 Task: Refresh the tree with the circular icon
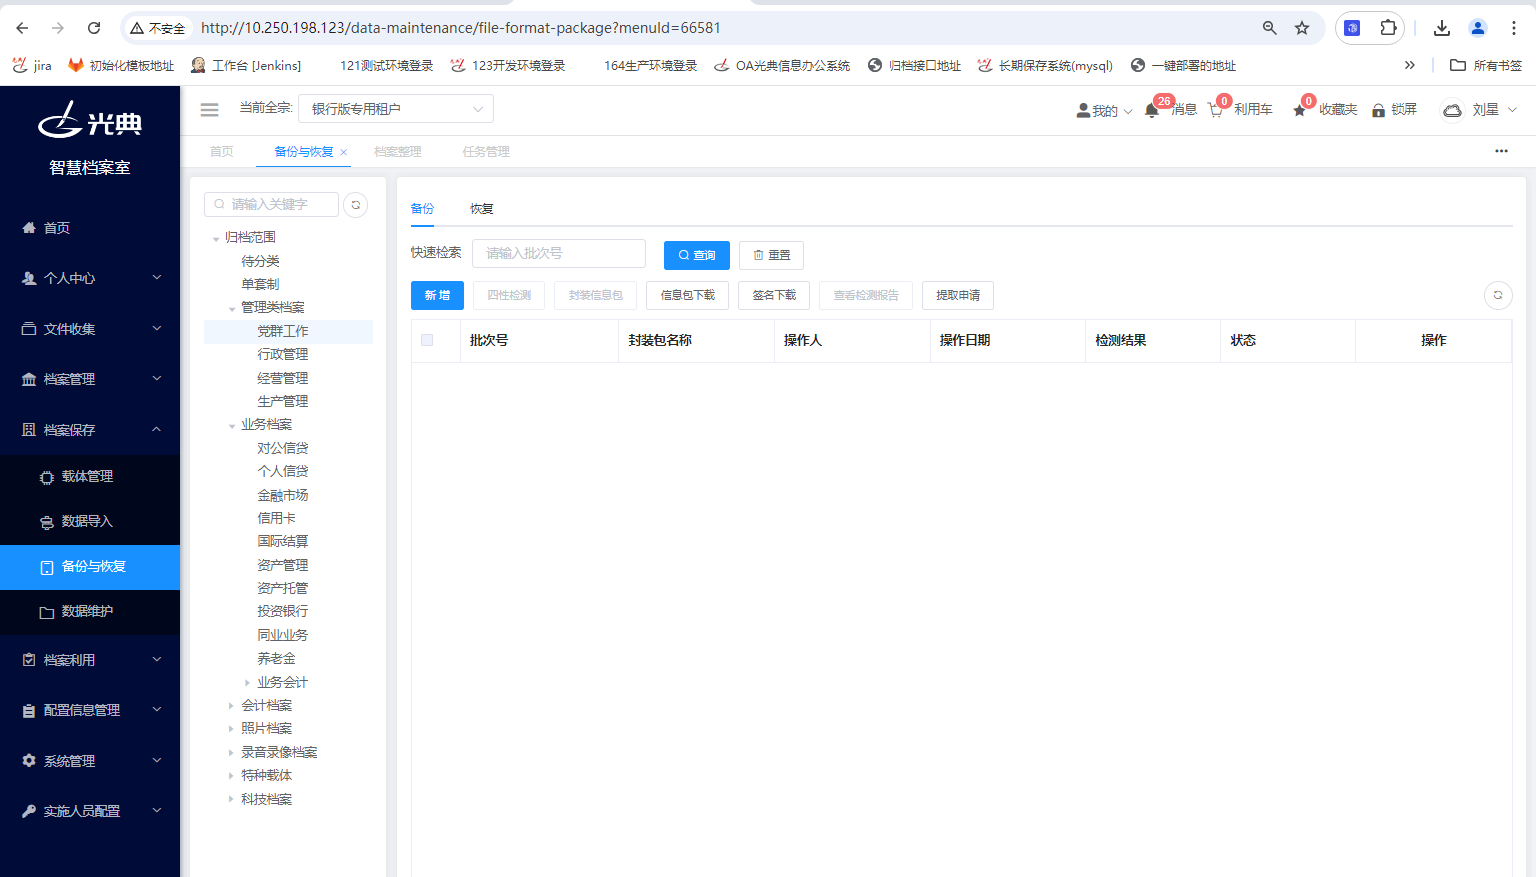[x=355, y=205]
